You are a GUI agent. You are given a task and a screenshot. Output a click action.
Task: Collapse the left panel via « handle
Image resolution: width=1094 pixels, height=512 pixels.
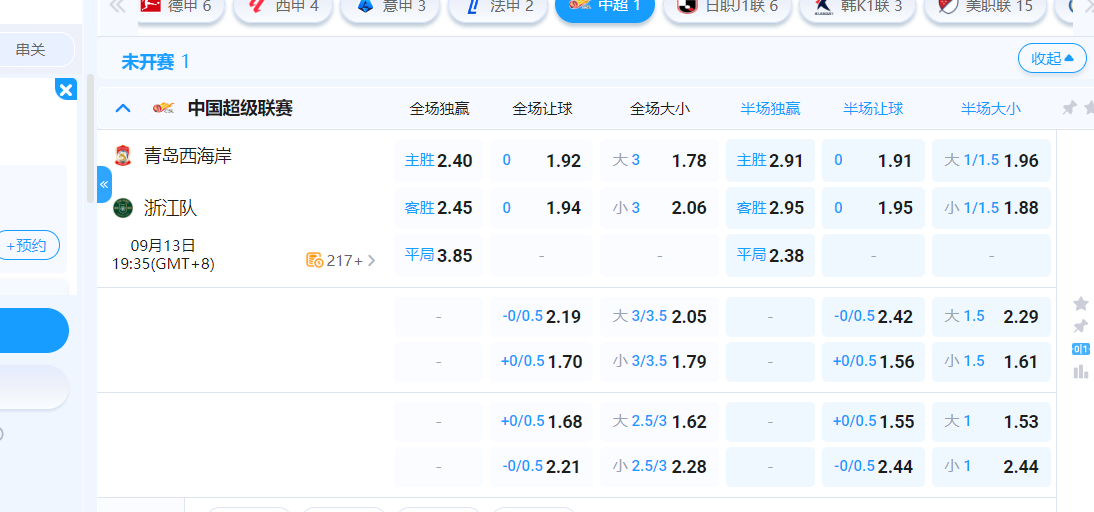[x=104, y=184]
